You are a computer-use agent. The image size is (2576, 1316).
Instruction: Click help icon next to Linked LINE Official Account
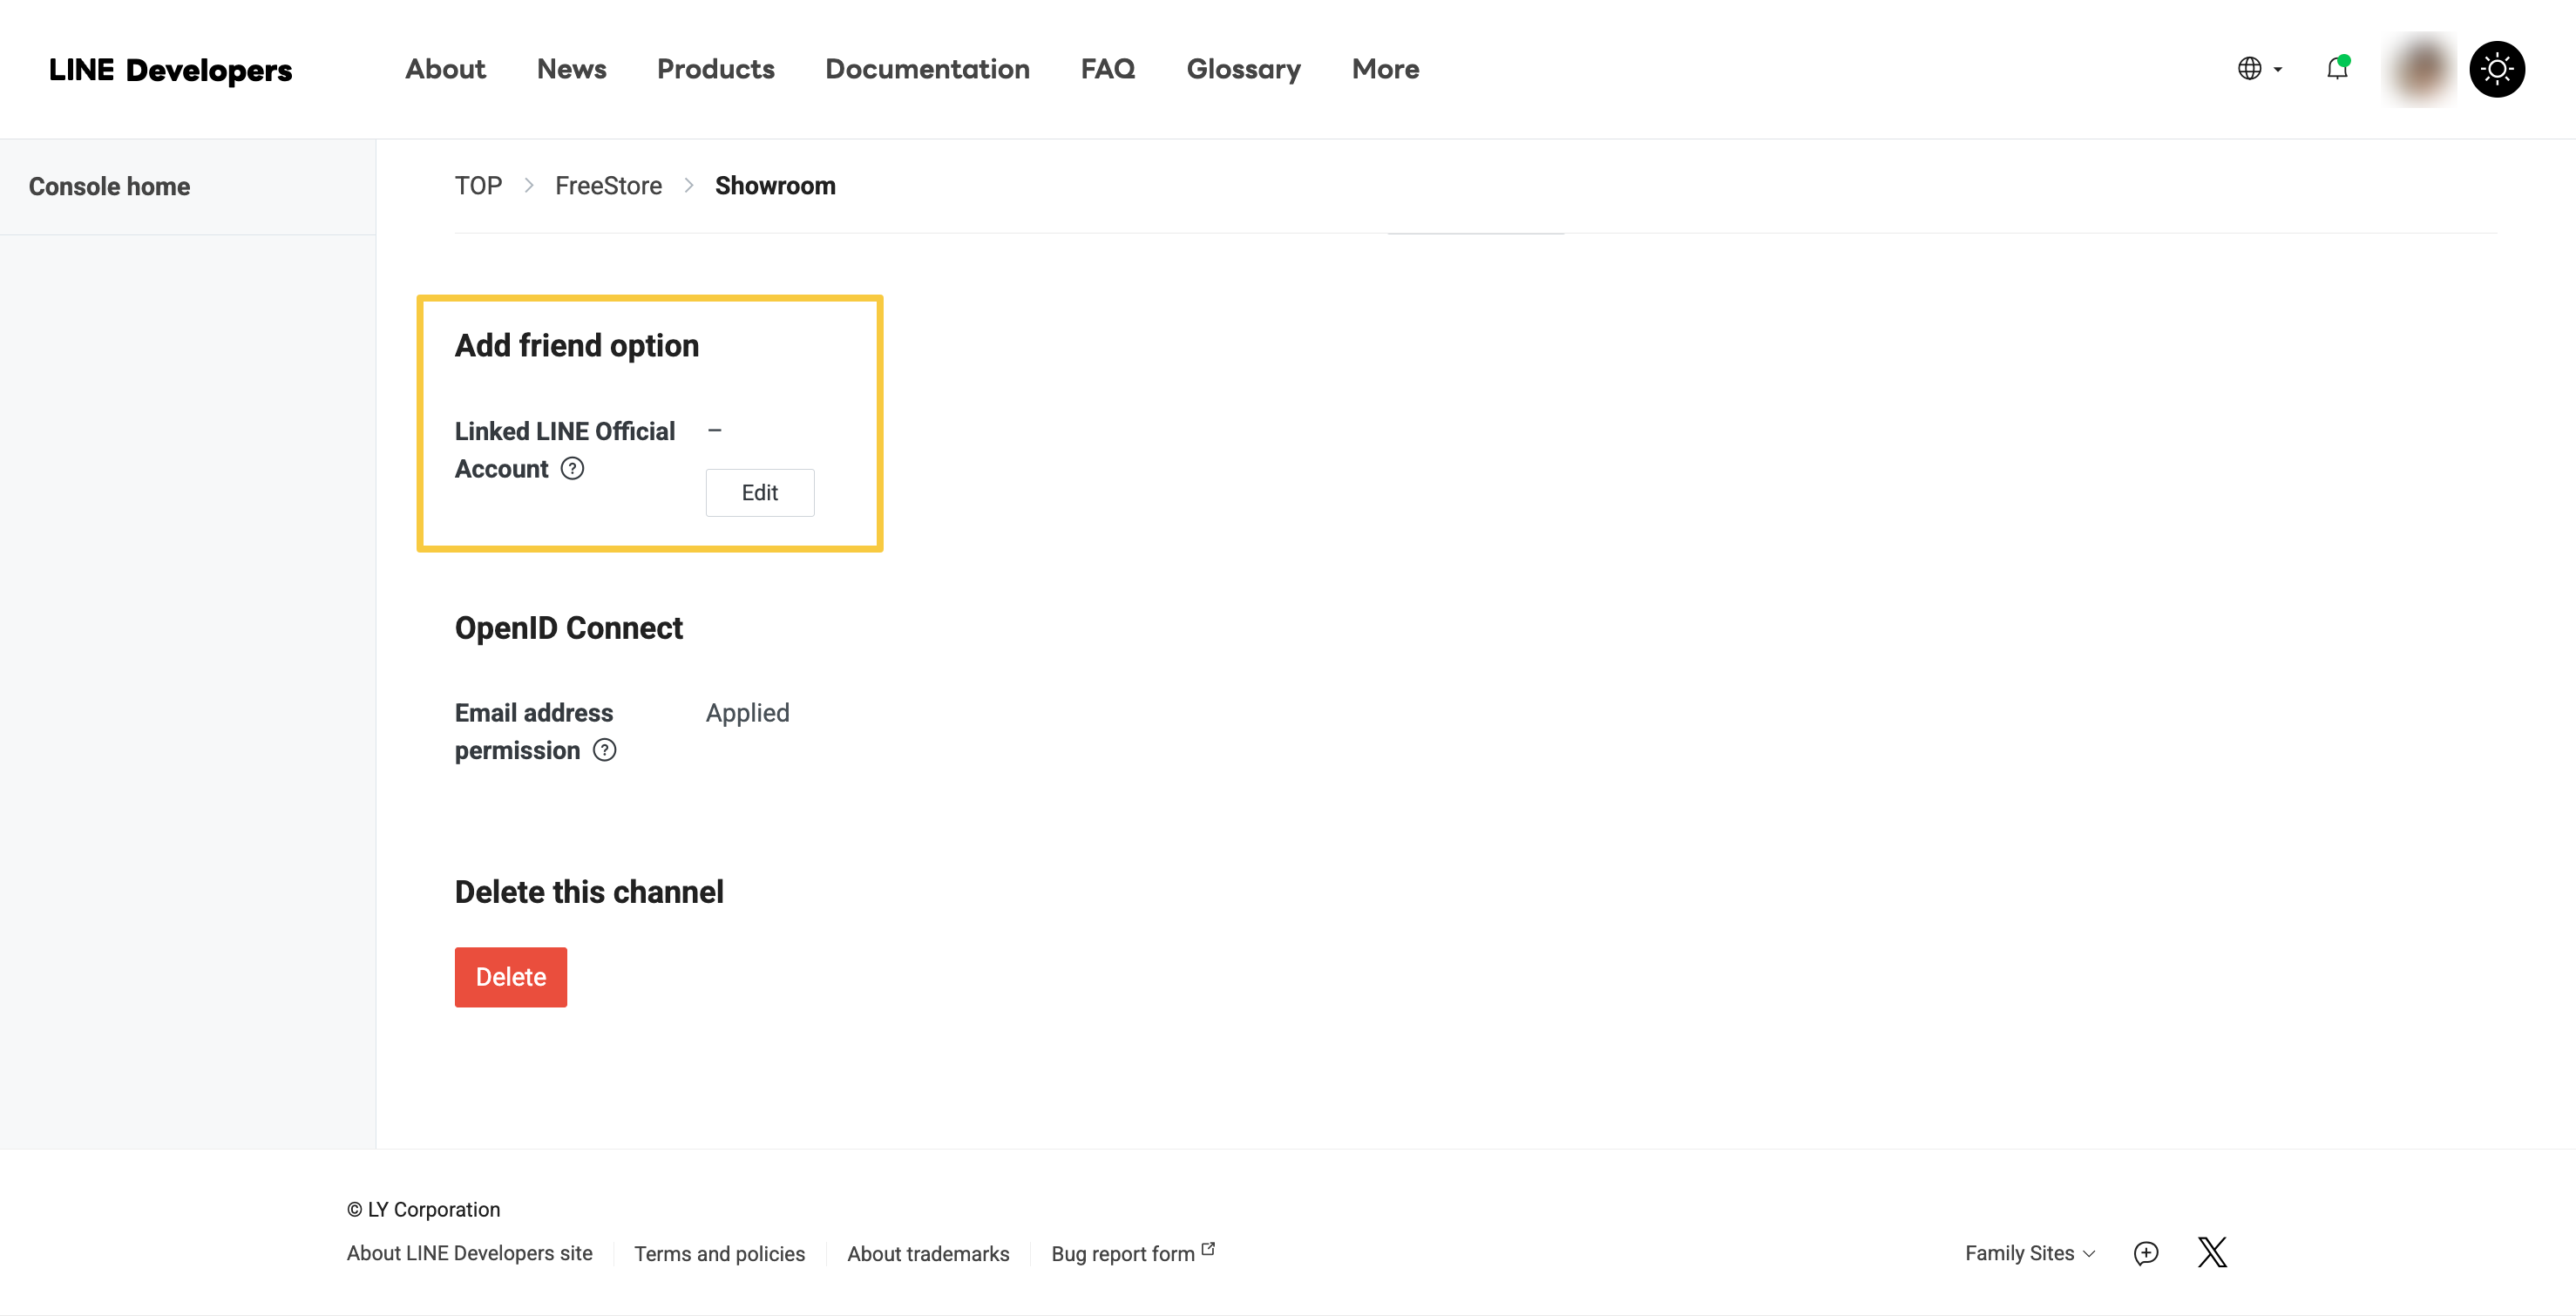click(x=572, y=469)
